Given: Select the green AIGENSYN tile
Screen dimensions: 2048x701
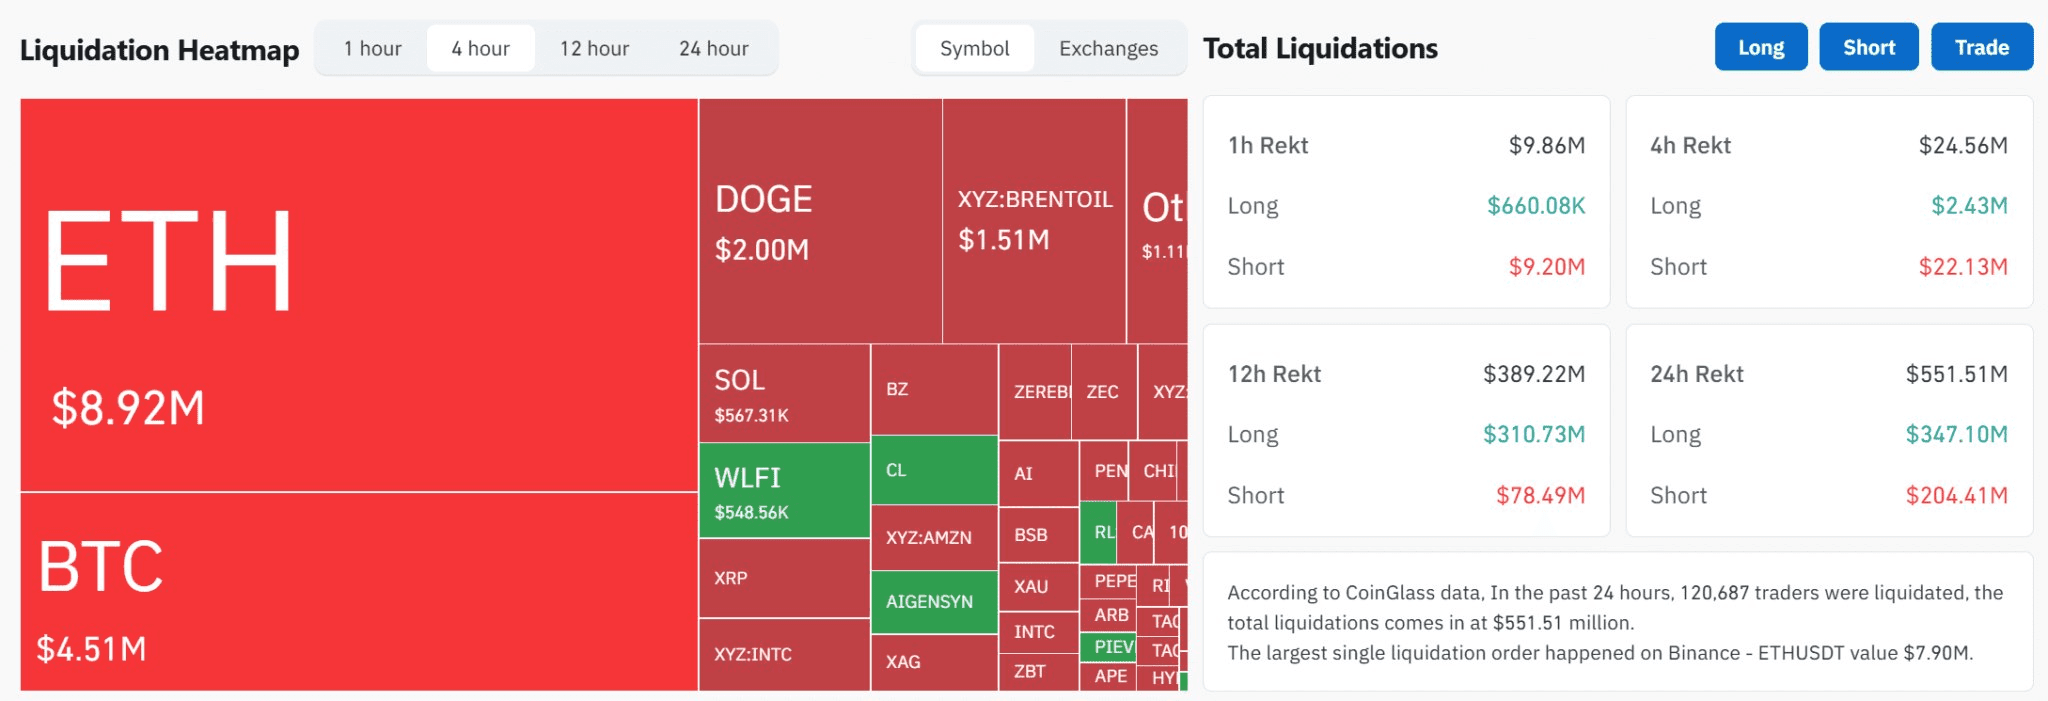Looking at the screenshot, I should pyautogui.click(x=934, y=601).
